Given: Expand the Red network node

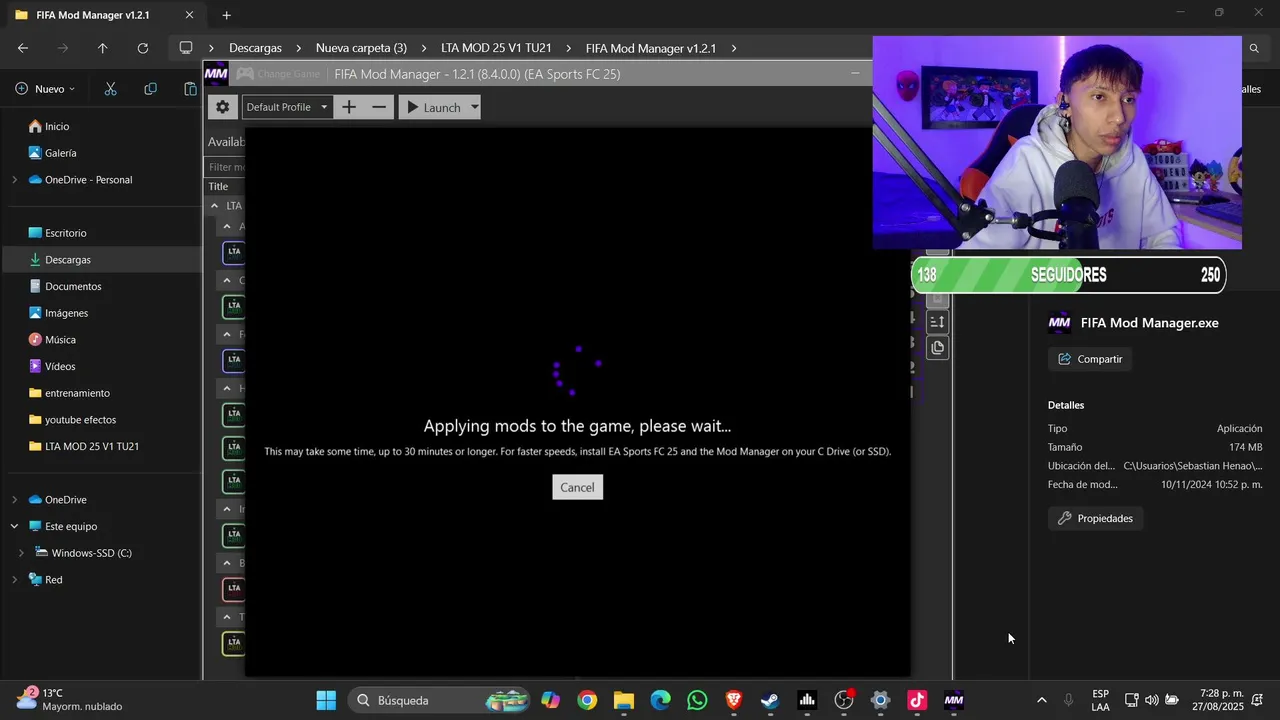Looking at the screenshot, I should 14,580.
